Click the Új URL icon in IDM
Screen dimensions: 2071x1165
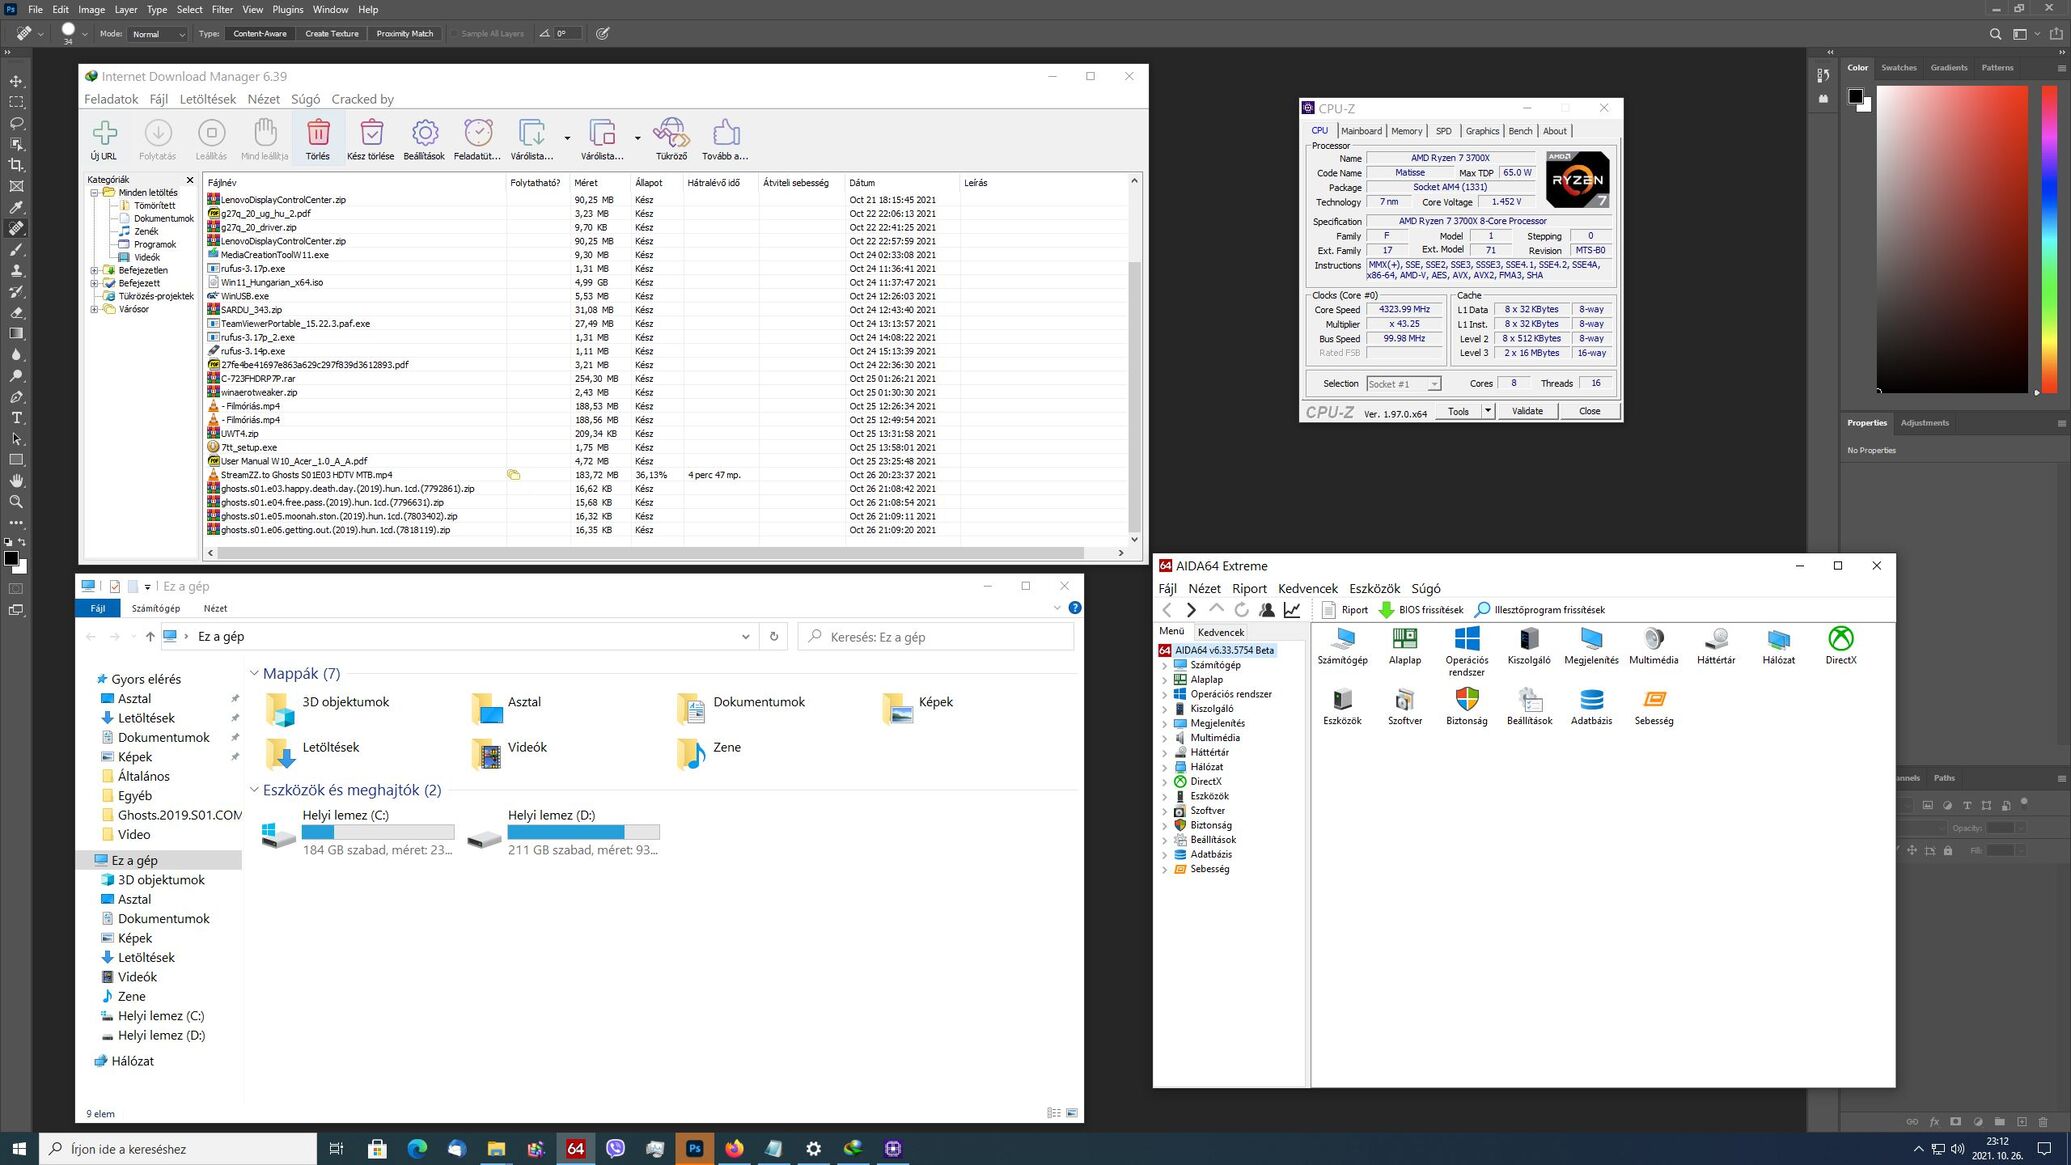[104, 134]
